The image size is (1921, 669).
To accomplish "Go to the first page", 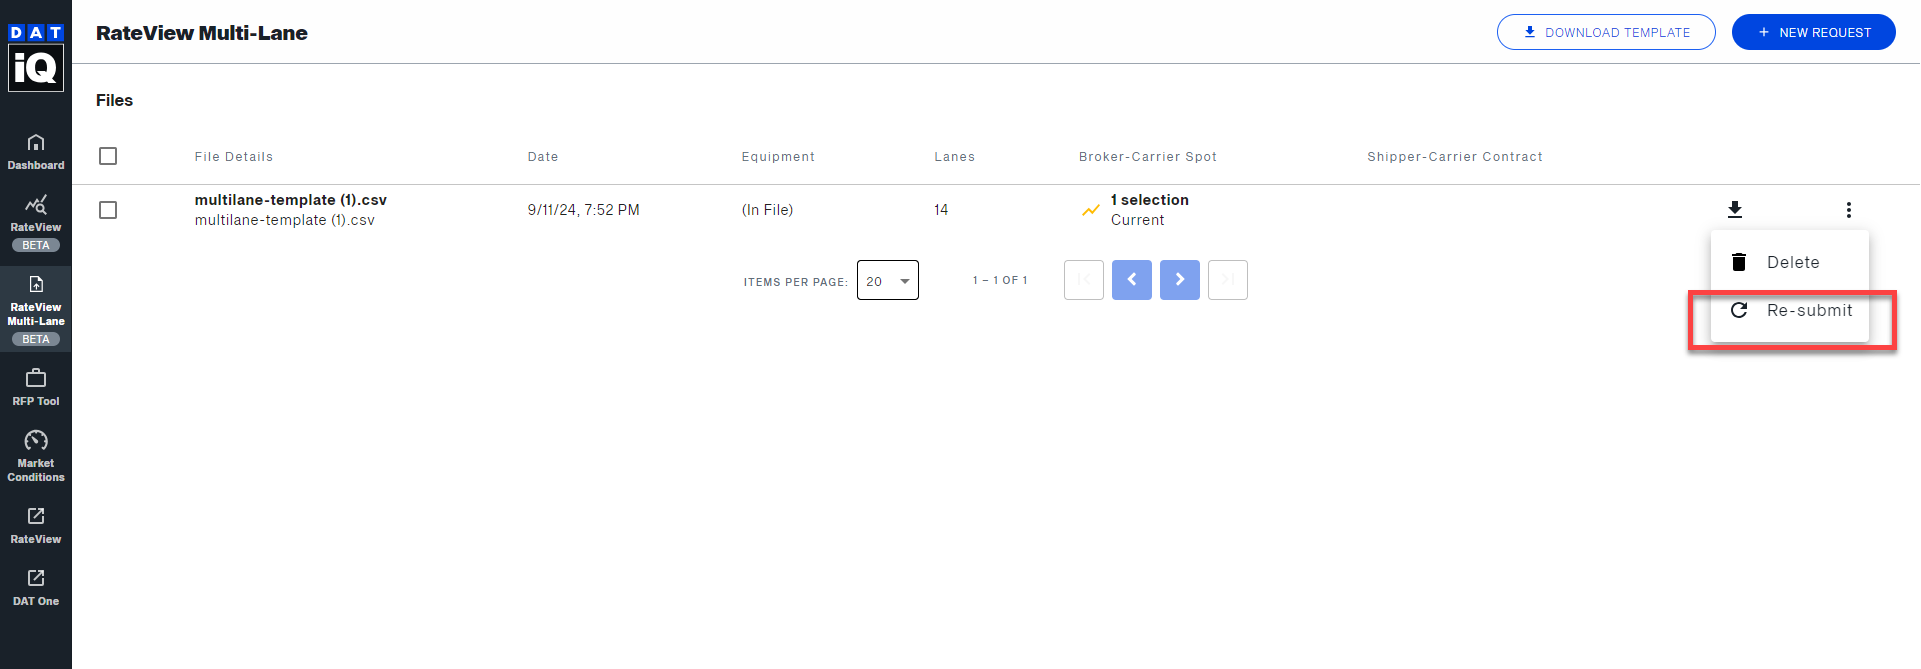I will (x=1084, y=280).
